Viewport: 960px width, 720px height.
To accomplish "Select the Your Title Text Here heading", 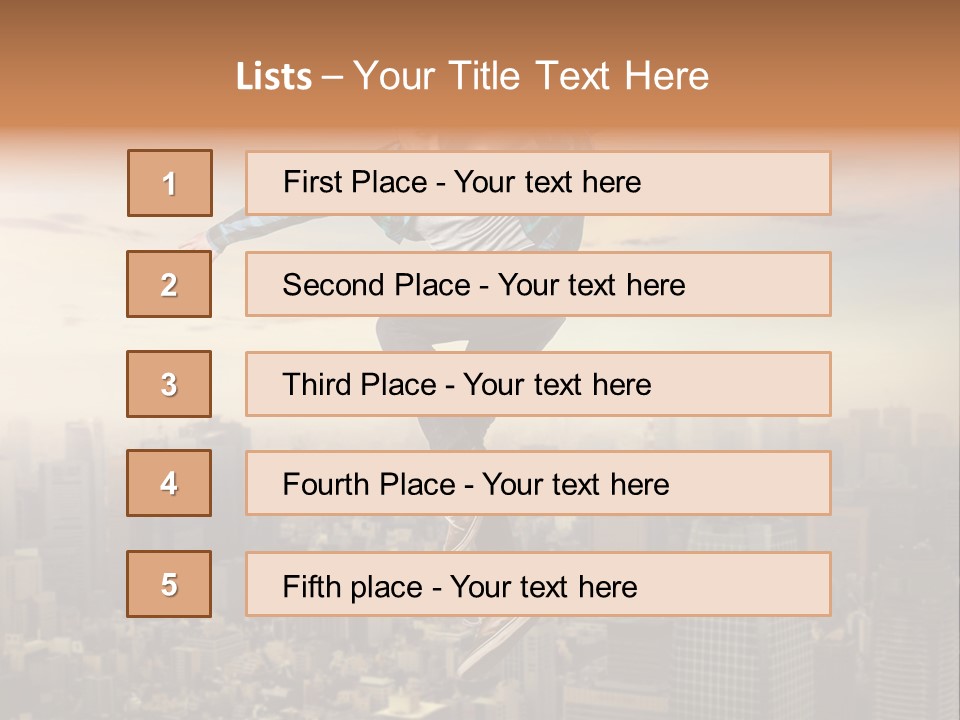I will tap(531, 77).
